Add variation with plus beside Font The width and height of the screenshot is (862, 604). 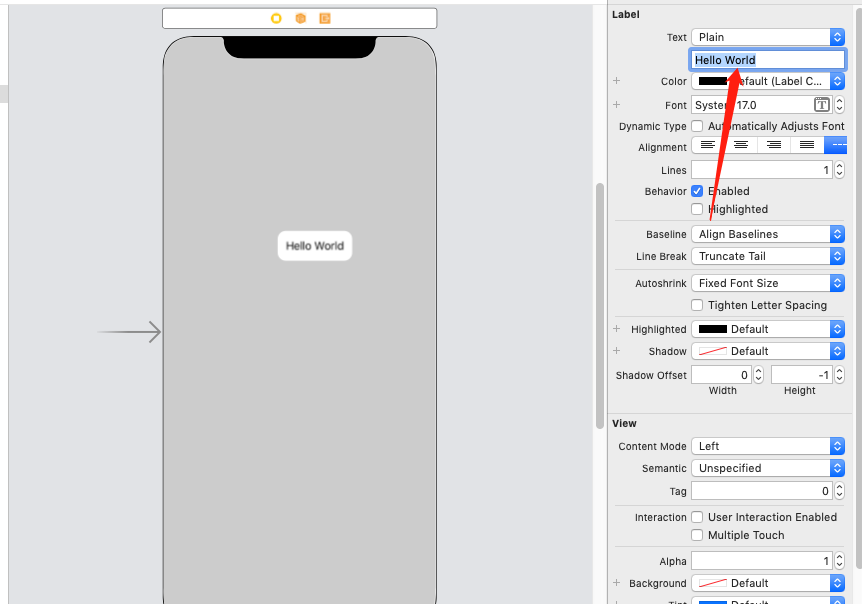pyautogui.click(x=617, y=104)
